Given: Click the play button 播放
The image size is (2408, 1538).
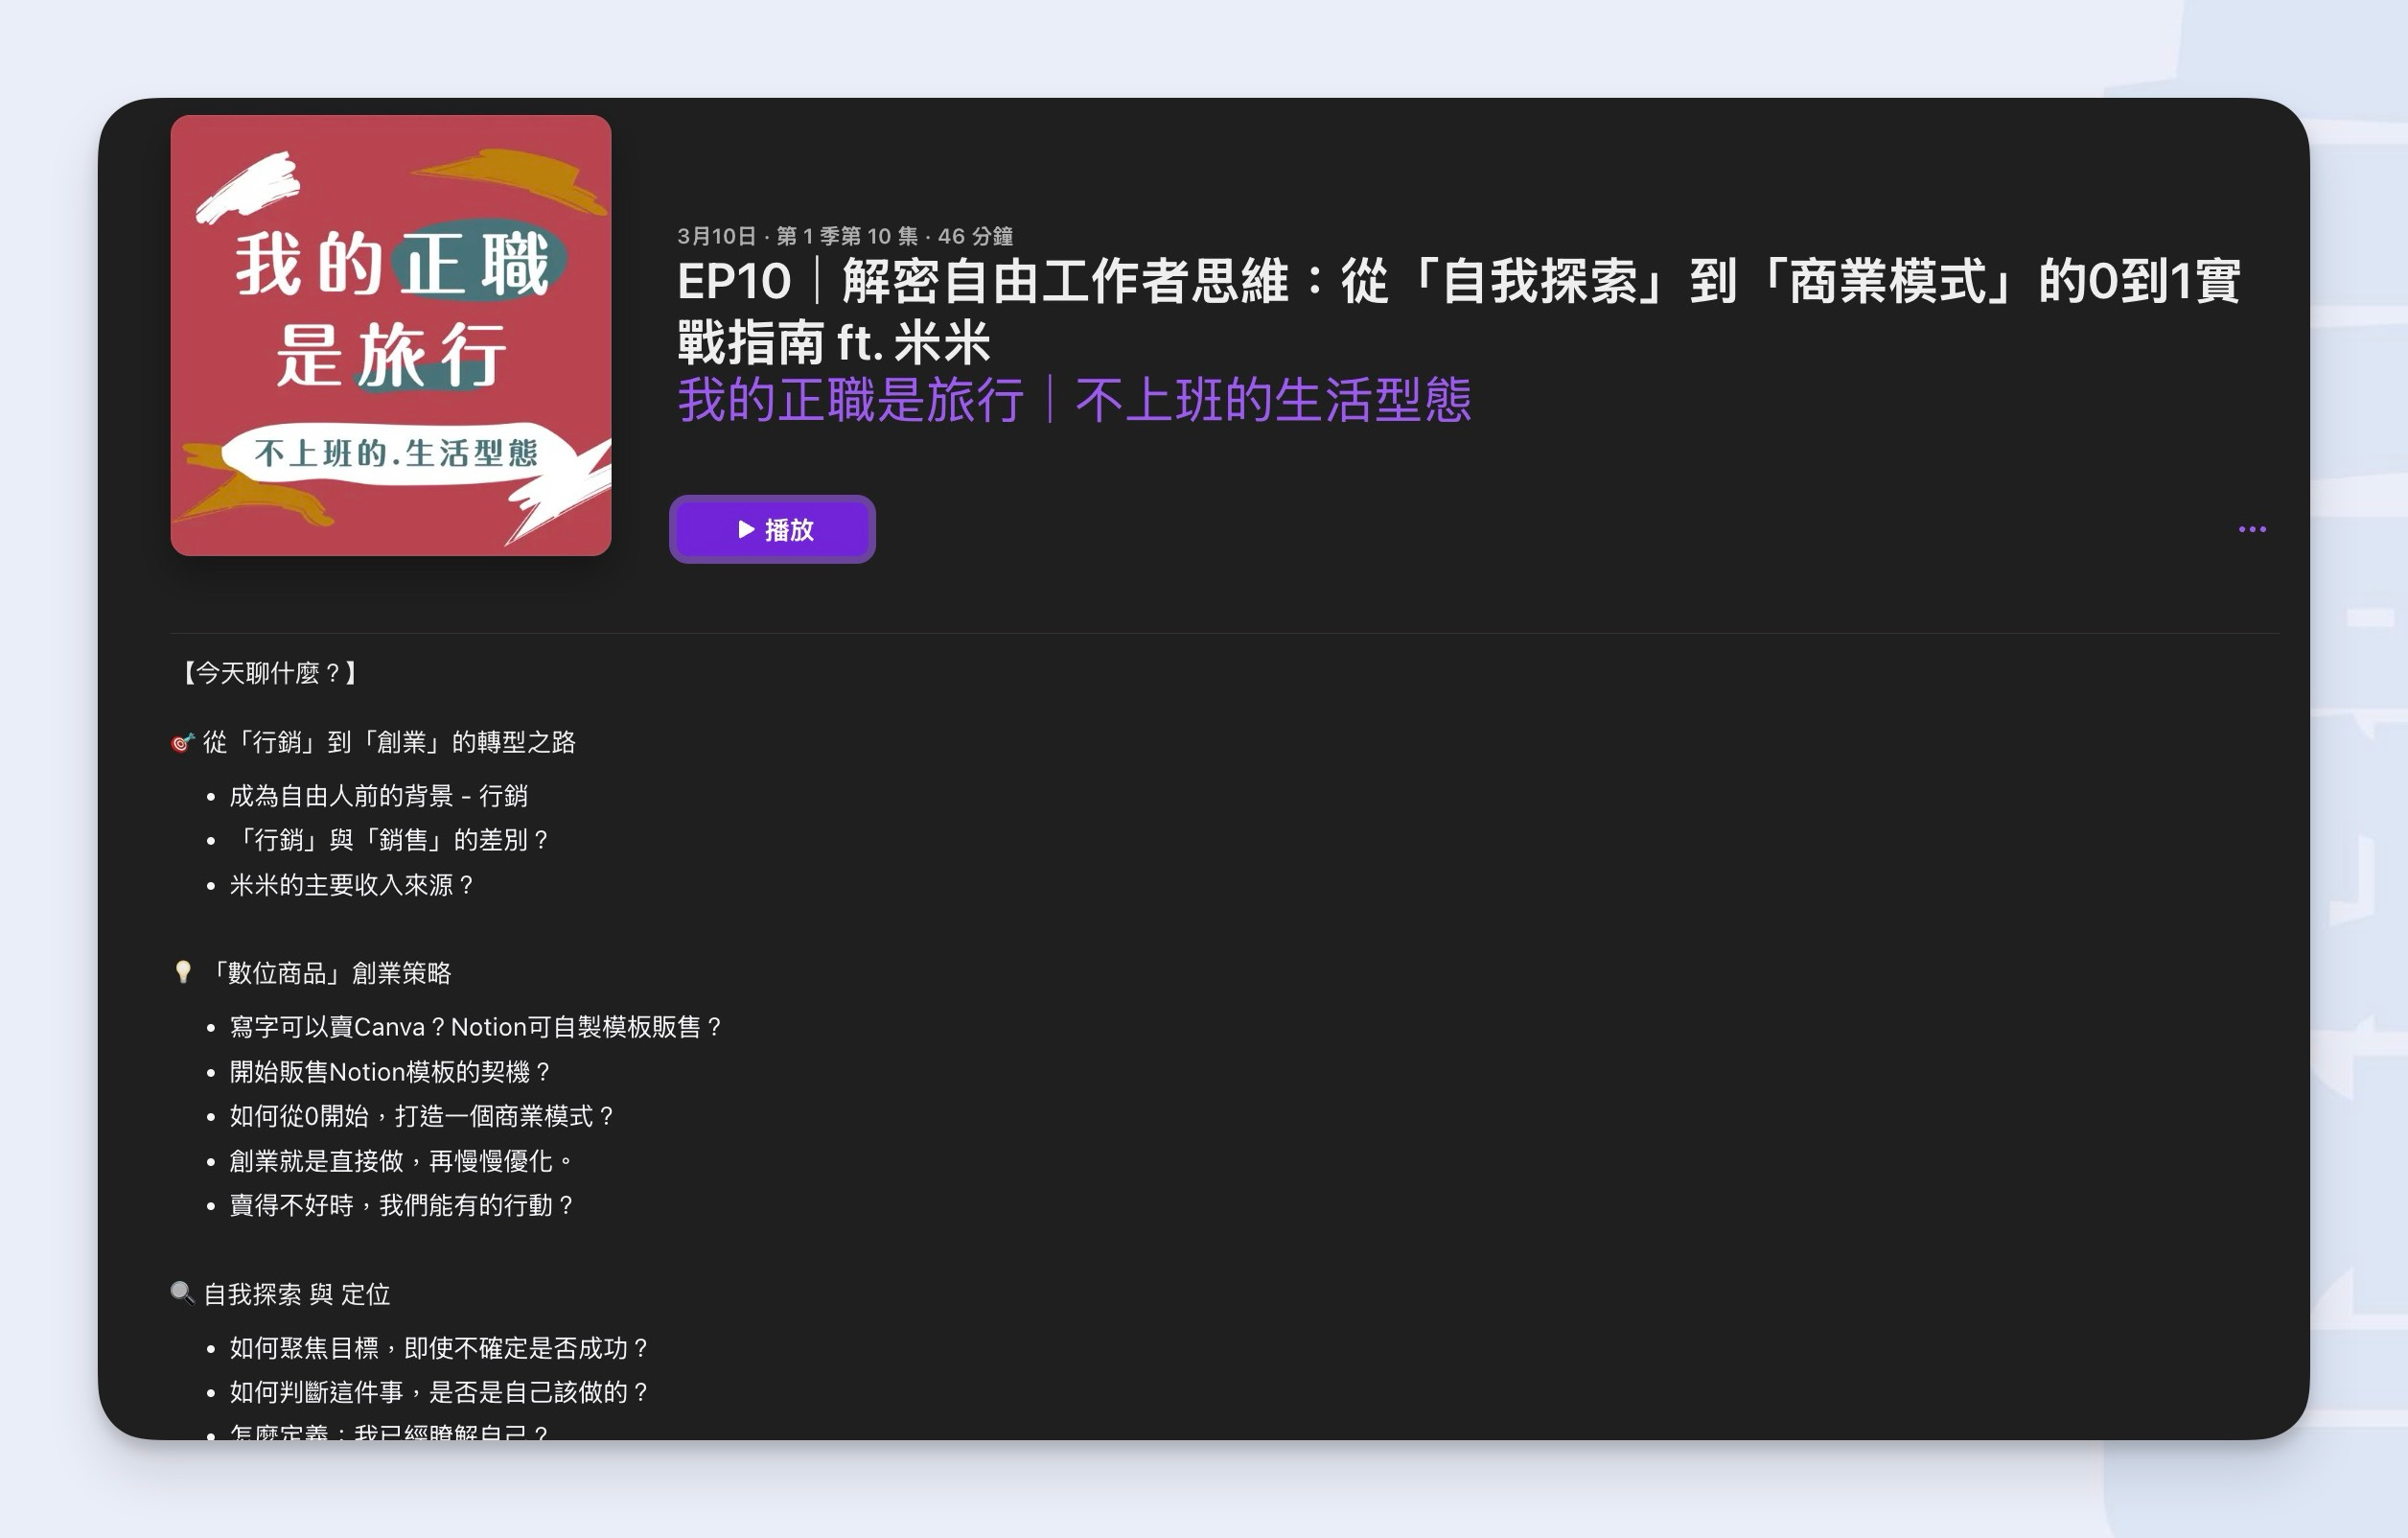Looking at the screenshot, I should (x=772, y=529).
